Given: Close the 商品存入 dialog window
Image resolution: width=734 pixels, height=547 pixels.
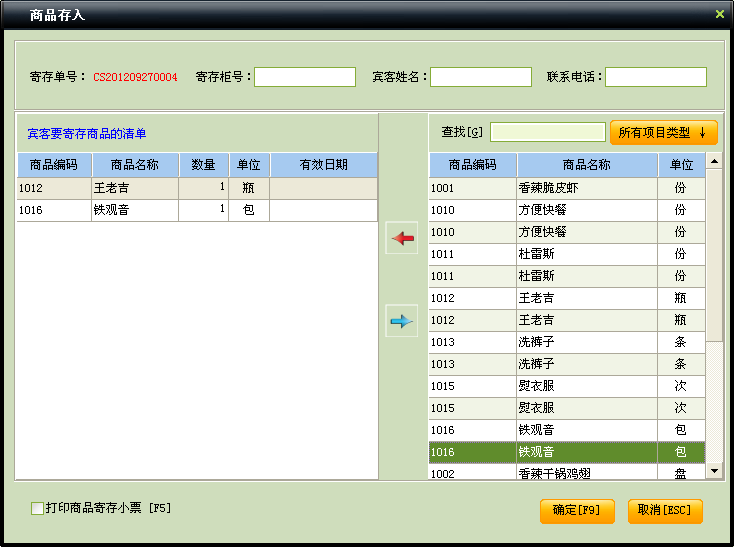Looking at the screenshot, I should click(x=719, y=14).
